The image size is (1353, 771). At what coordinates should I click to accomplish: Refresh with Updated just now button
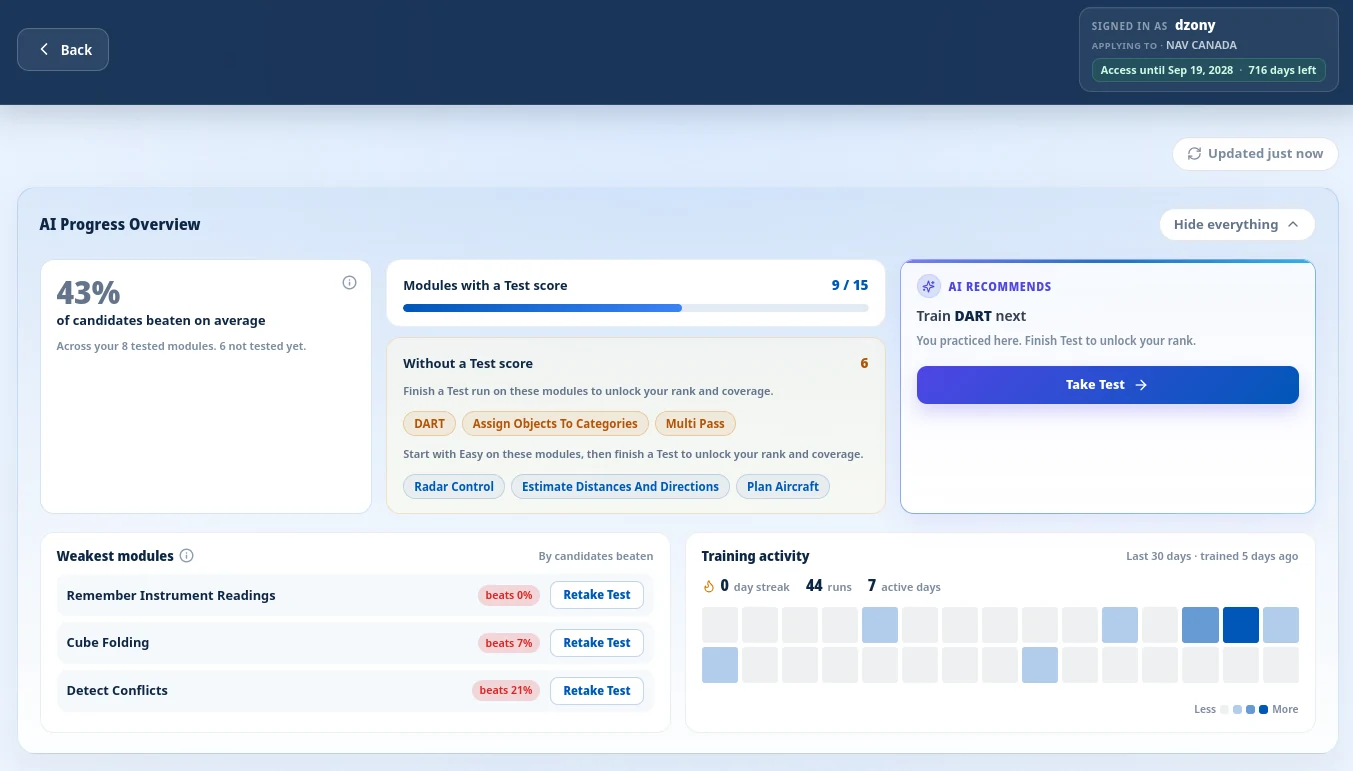1255,154
